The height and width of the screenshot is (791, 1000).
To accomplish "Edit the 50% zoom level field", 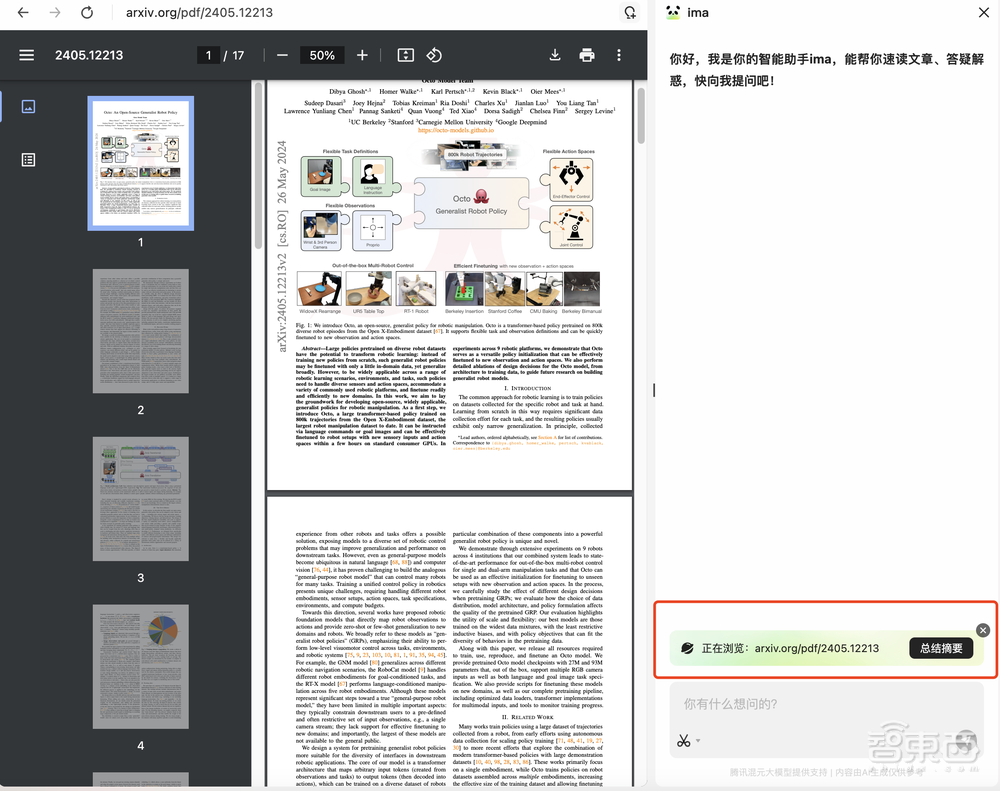I will (x=321, y=55).
